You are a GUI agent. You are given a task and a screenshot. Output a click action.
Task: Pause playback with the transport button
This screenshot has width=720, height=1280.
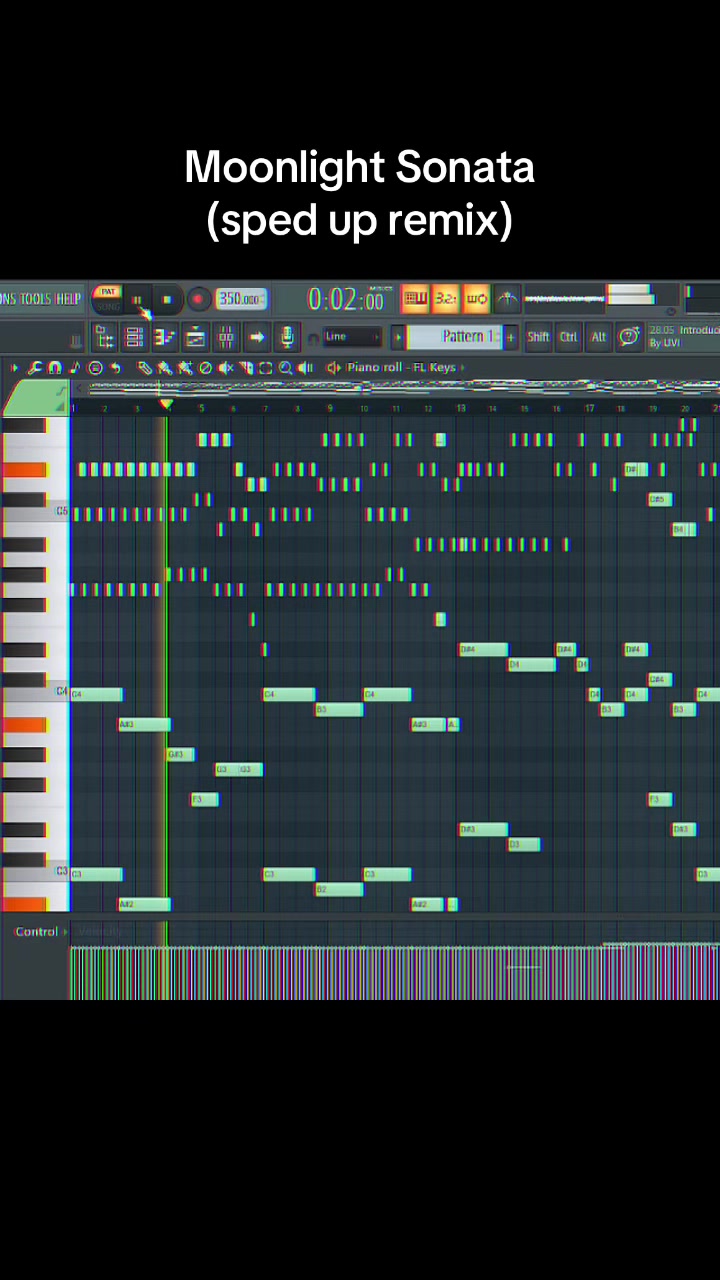[x=137, y=299]
